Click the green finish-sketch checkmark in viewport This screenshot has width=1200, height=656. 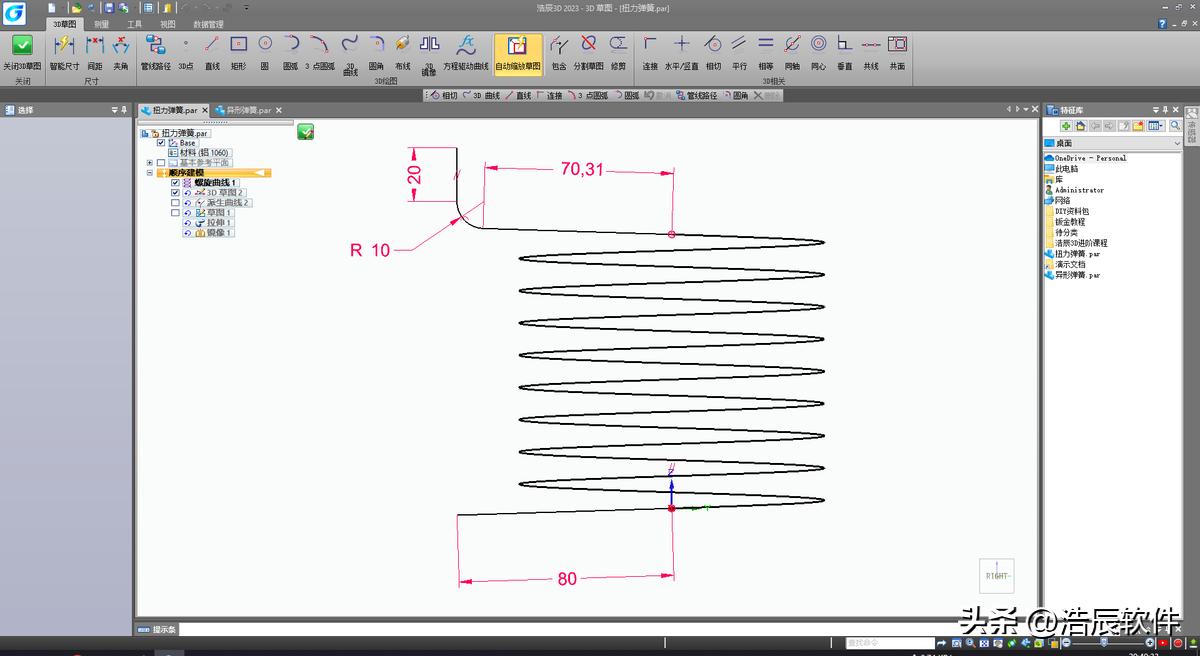click(x=306, y=131)
